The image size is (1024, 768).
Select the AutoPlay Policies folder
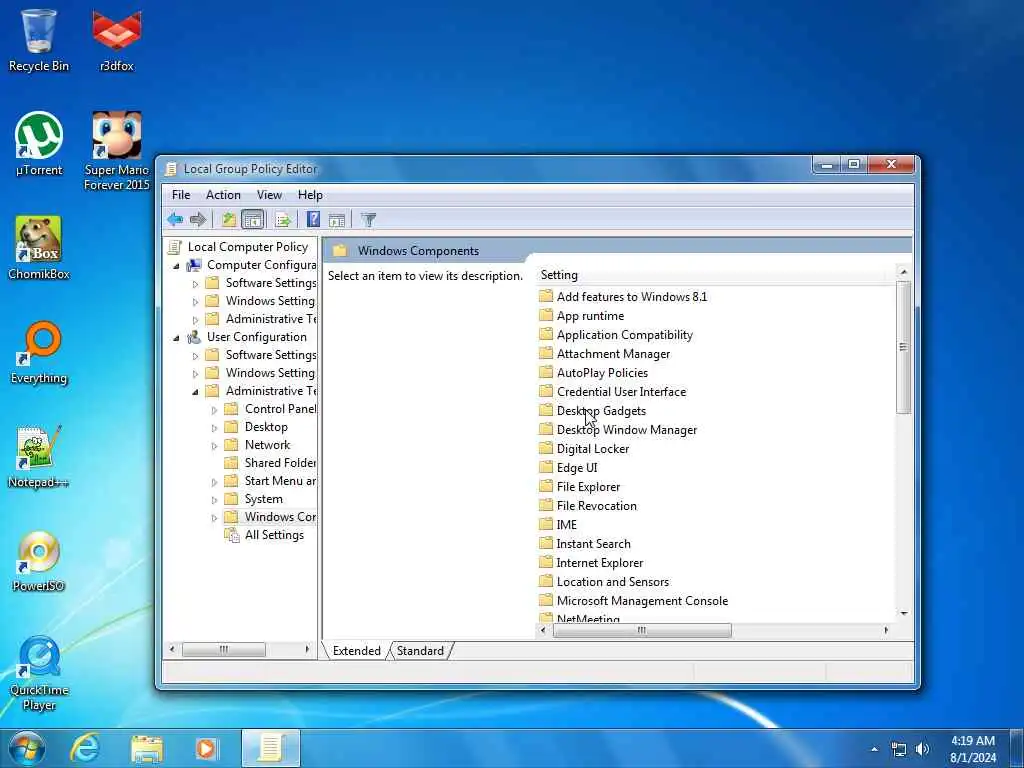pos(594,372)
